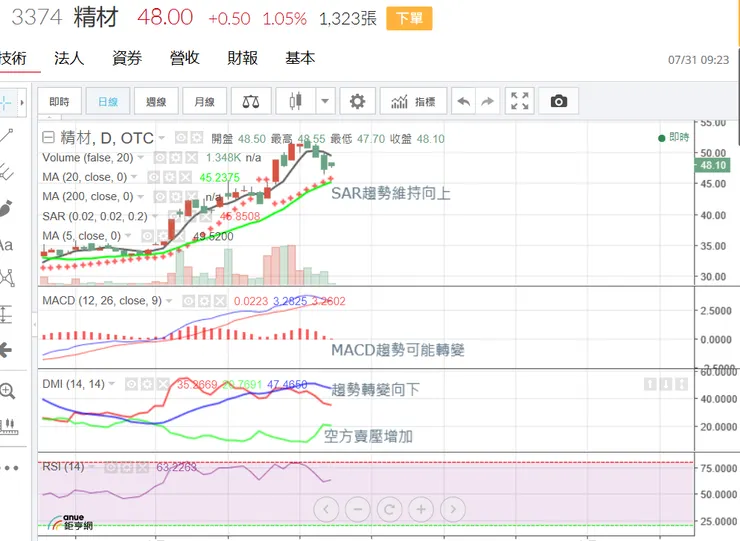Activate the zoom-in magnifier tool

7,391
